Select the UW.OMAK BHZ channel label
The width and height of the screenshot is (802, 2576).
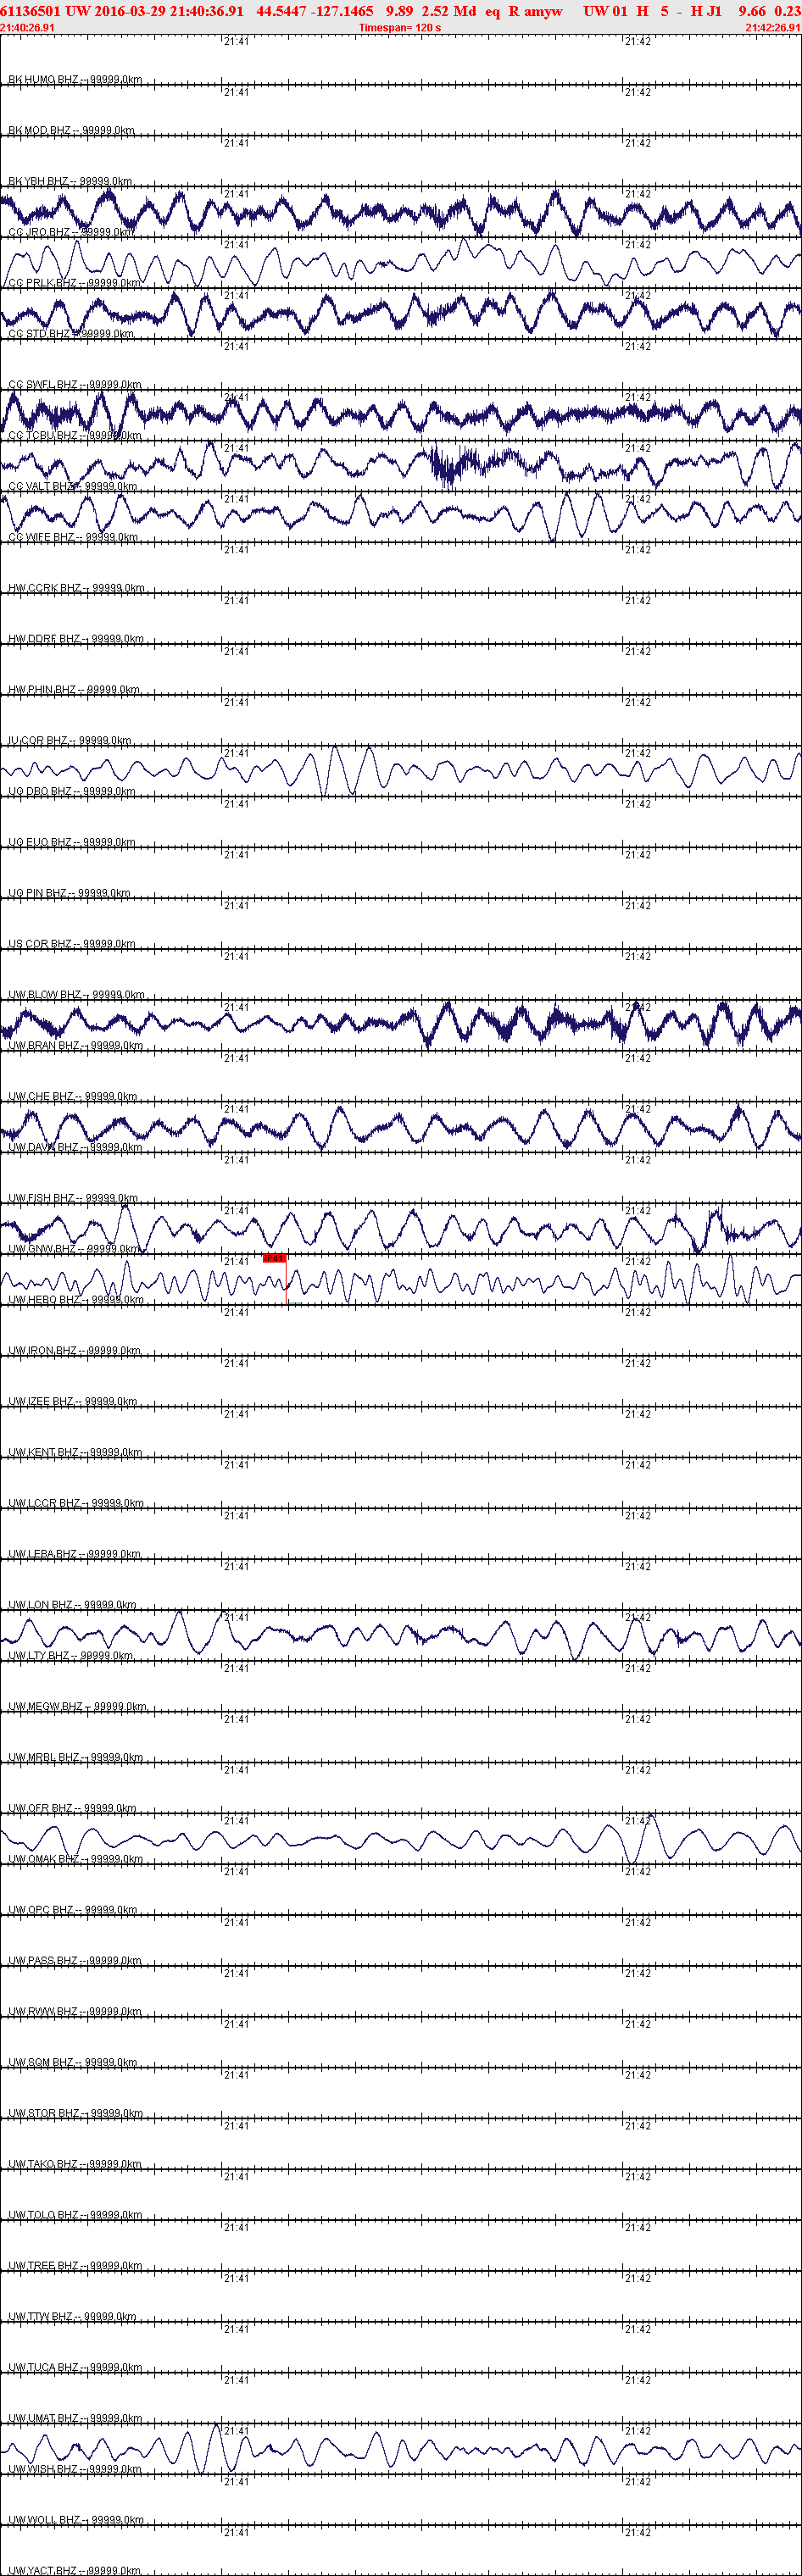tap(76, 1859)
